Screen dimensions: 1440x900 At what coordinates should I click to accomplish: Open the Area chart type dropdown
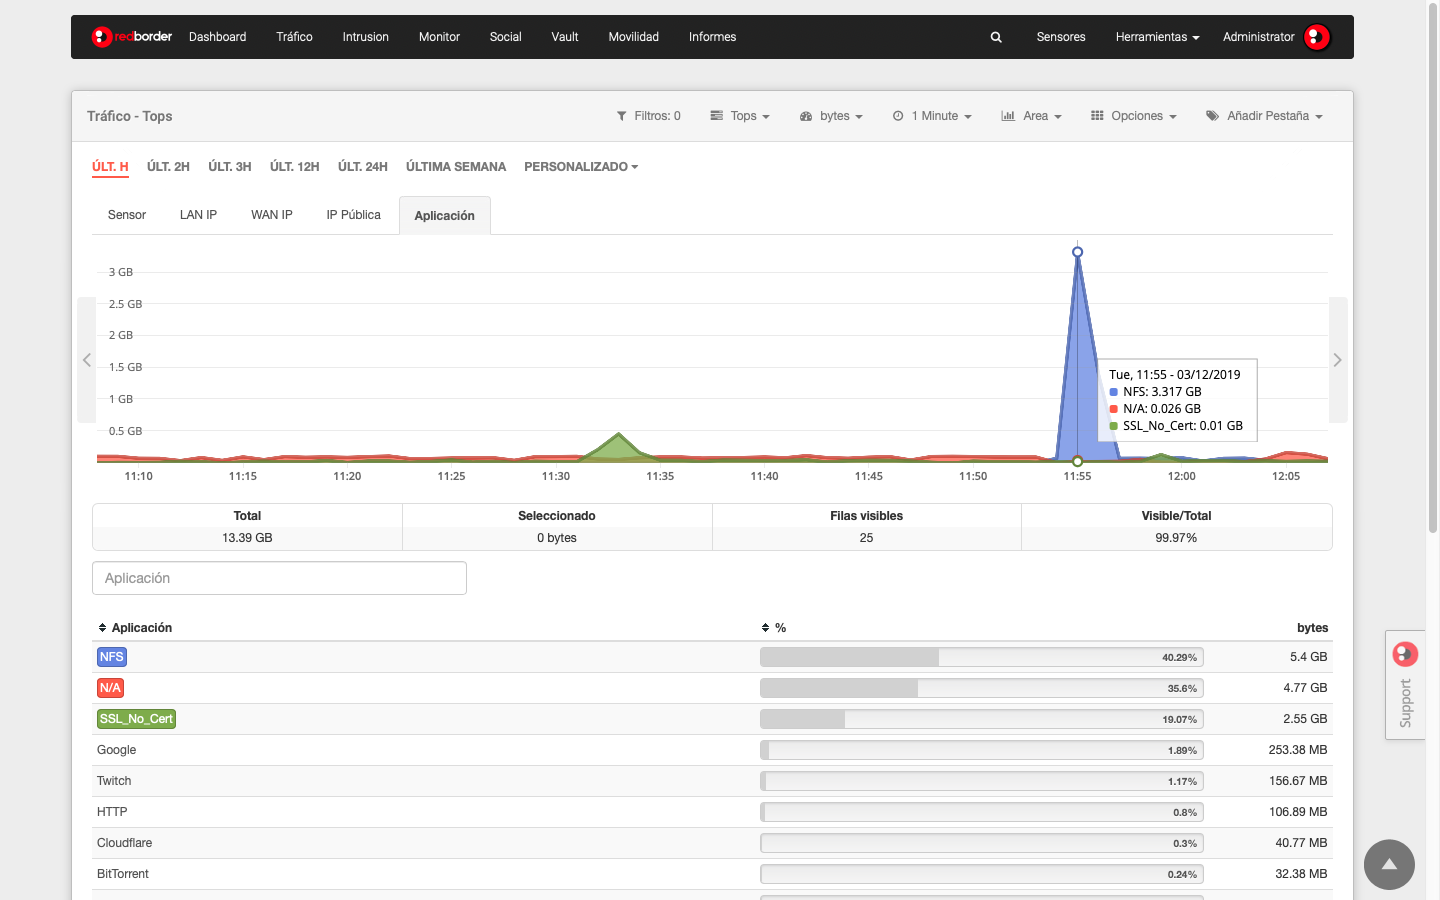tap(1031, 116)
